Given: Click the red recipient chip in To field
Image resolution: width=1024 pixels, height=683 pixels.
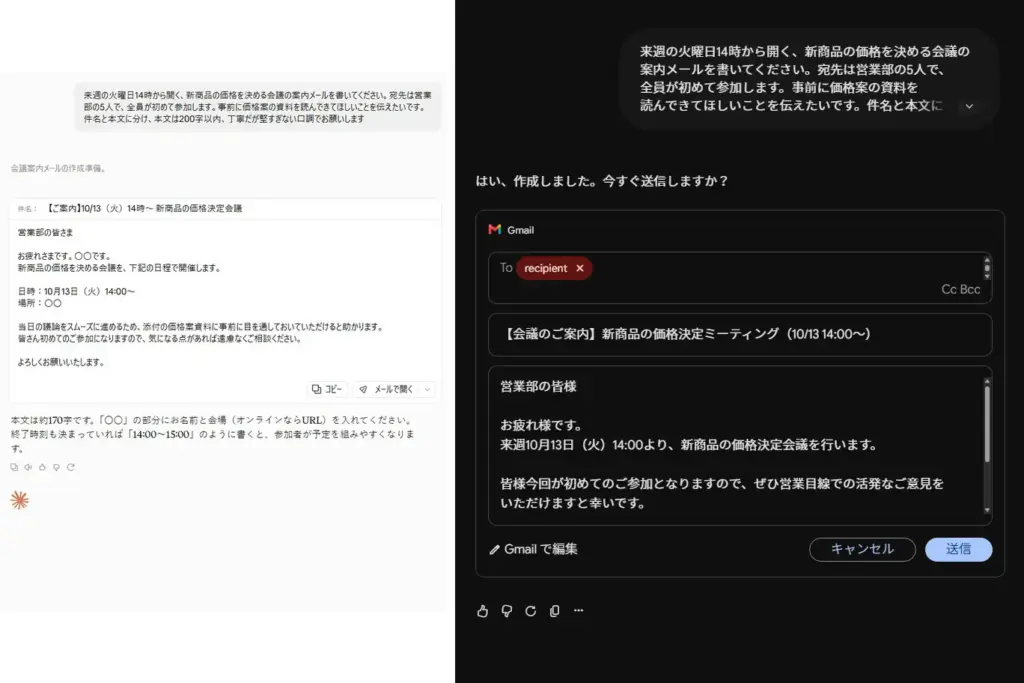Looking at the screenshot, I should pyautogui.click(x=554, y=268).
